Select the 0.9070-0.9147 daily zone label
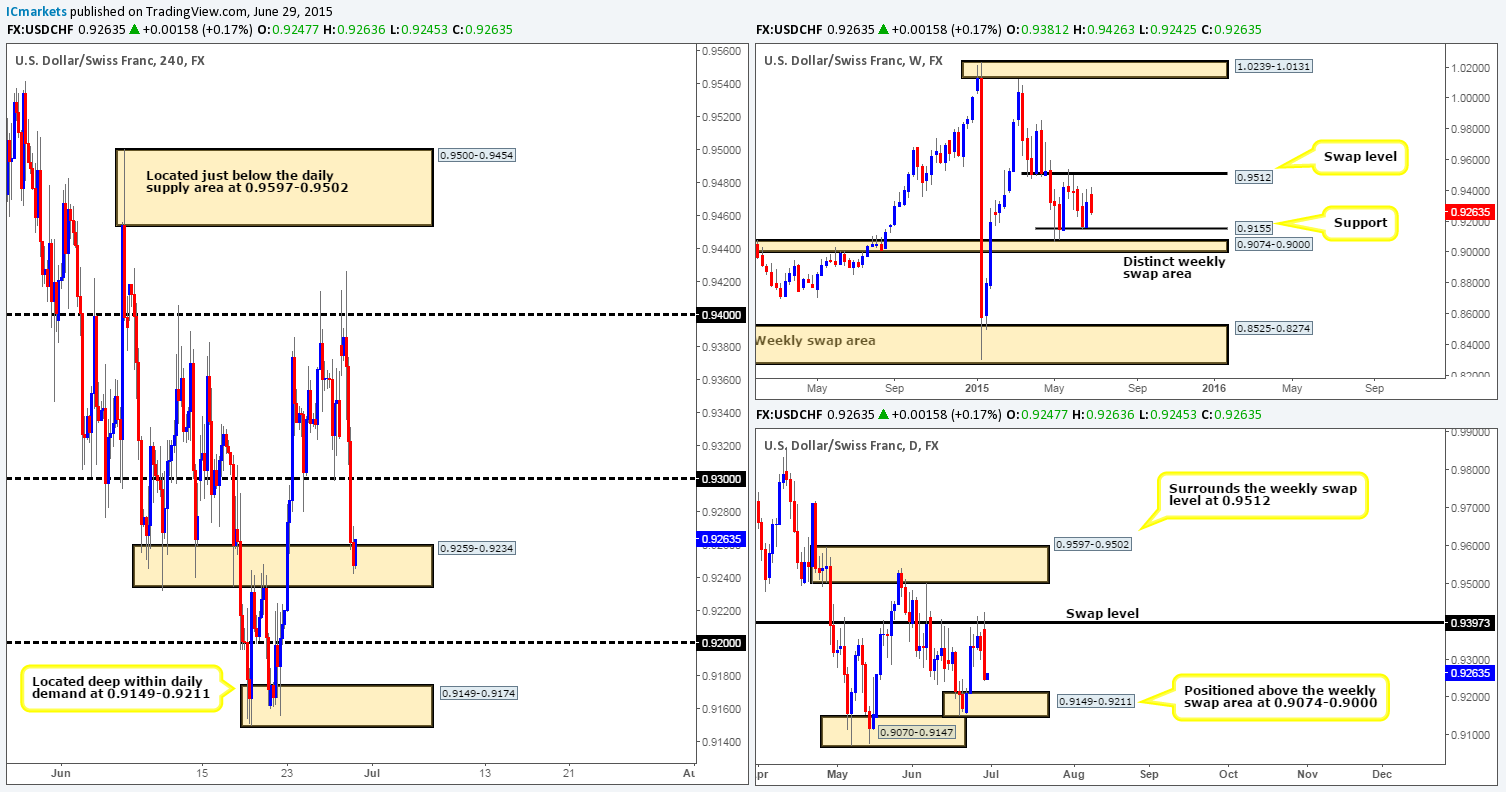1506x792 pixels. pos(916,733)
